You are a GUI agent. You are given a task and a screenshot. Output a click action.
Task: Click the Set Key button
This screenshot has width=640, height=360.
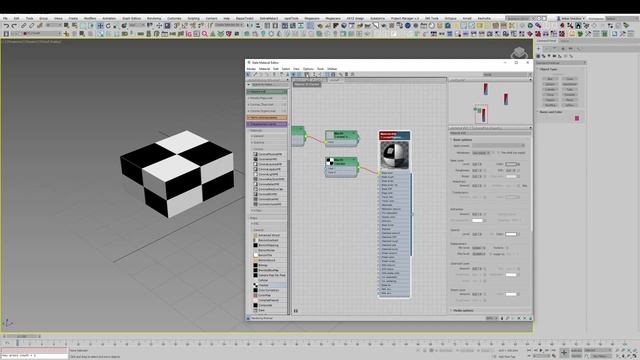(577, 356)
